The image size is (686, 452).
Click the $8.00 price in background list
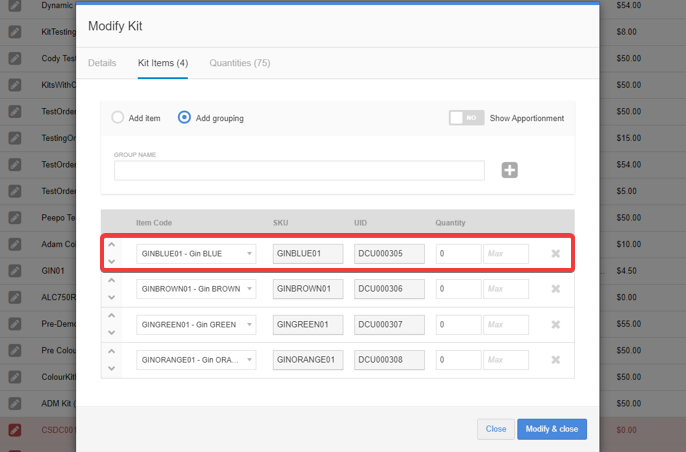point(626,32)
